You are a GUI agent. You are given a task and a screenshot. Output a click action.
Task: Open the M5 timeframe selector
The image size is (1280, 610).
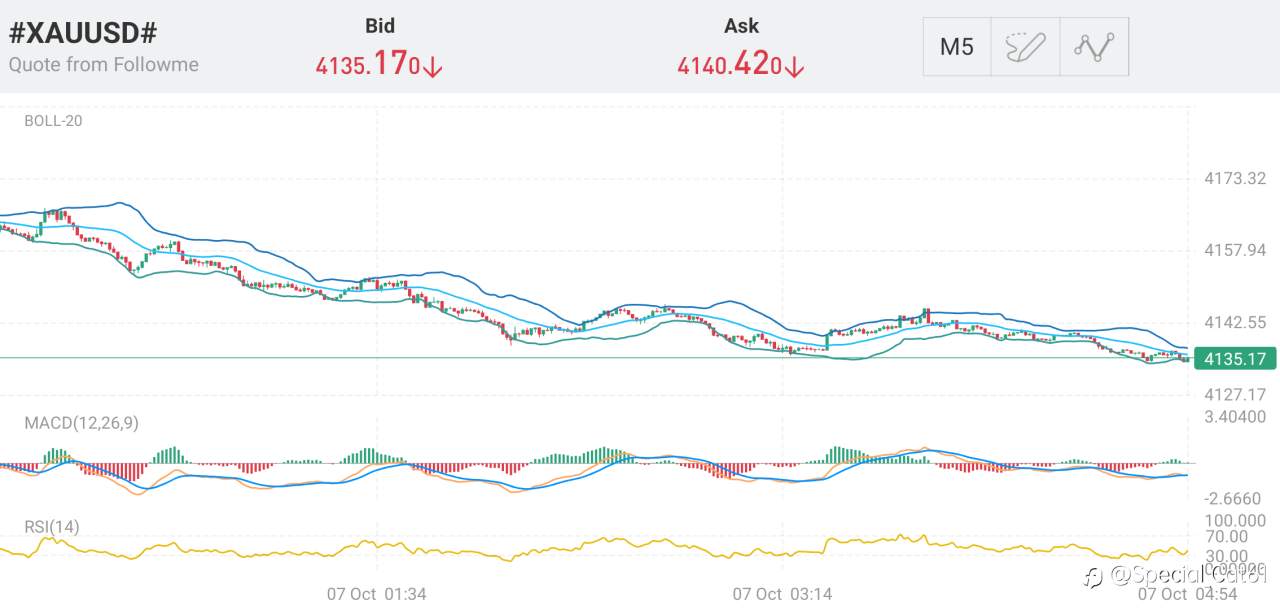point(957,46)
